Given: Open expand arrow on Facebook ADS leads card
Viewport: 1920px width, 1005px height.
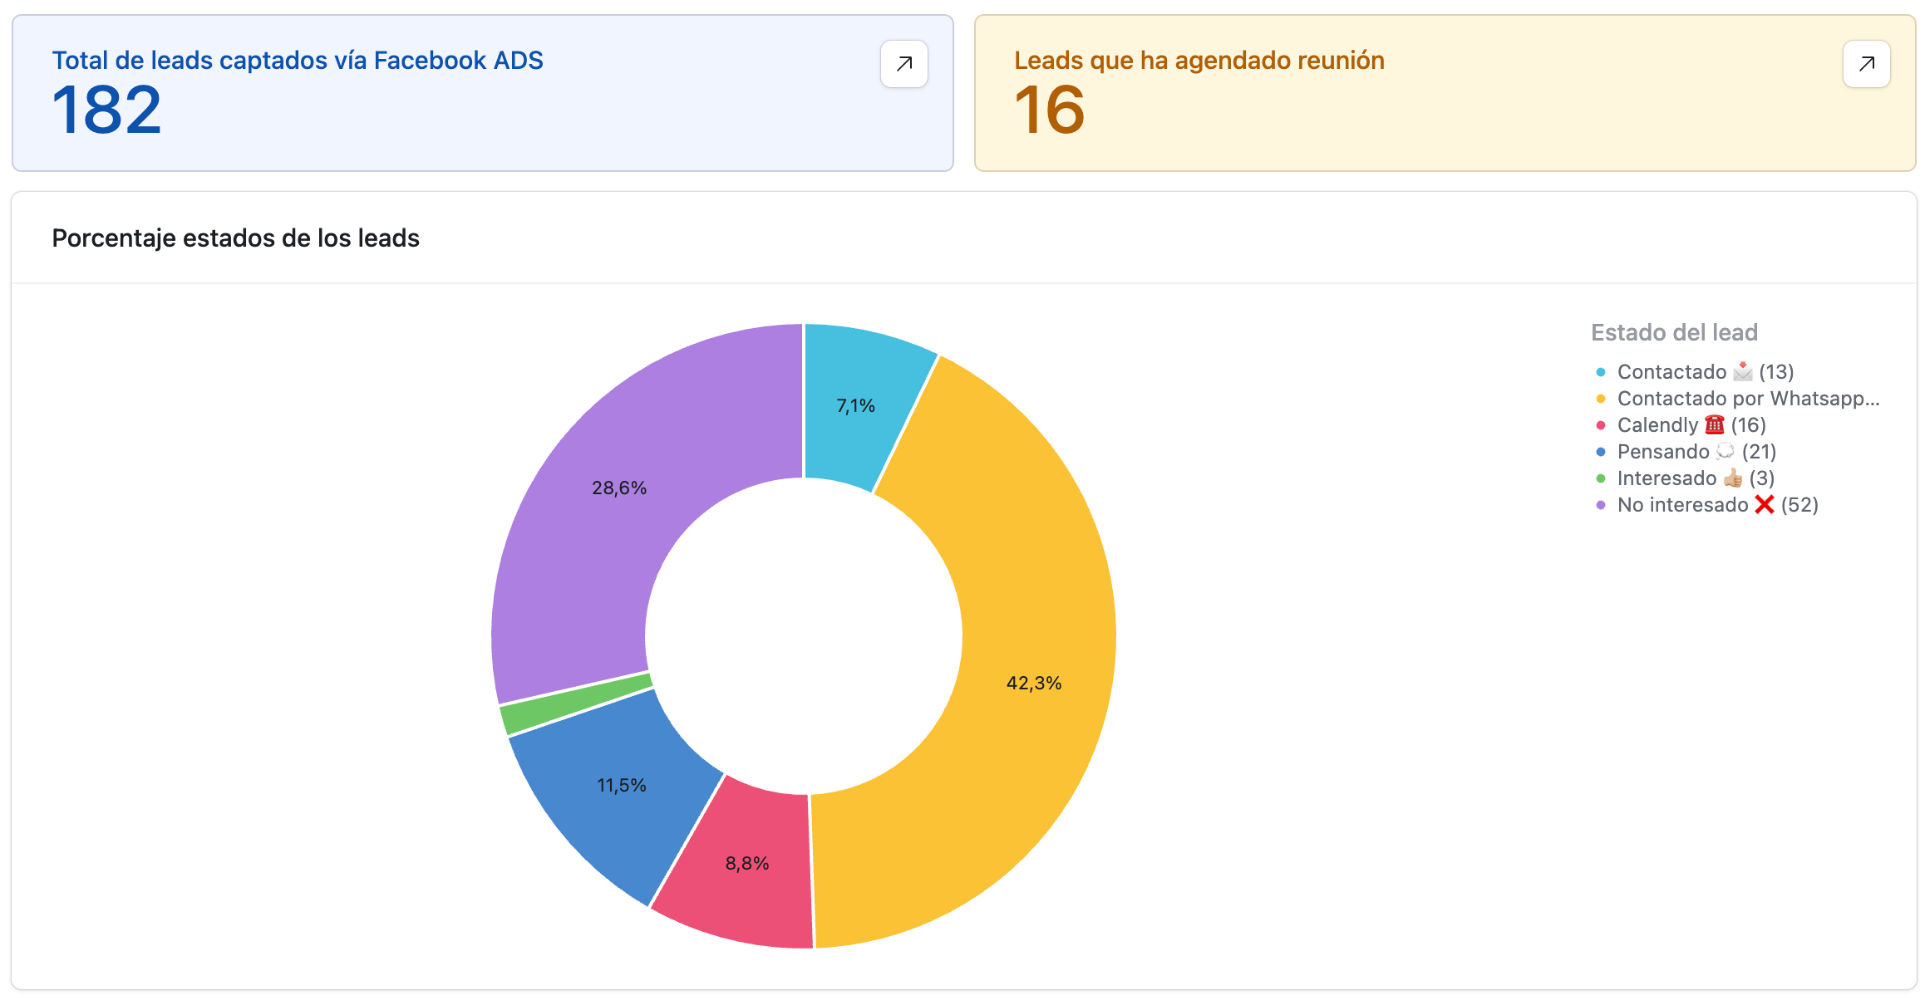Looking at the screenshot, I should point(904,64).
